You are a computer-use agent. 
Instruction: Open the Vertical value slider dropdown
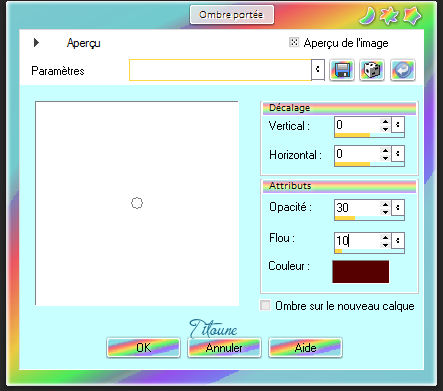pyautogui.click(x=398, y=125)
